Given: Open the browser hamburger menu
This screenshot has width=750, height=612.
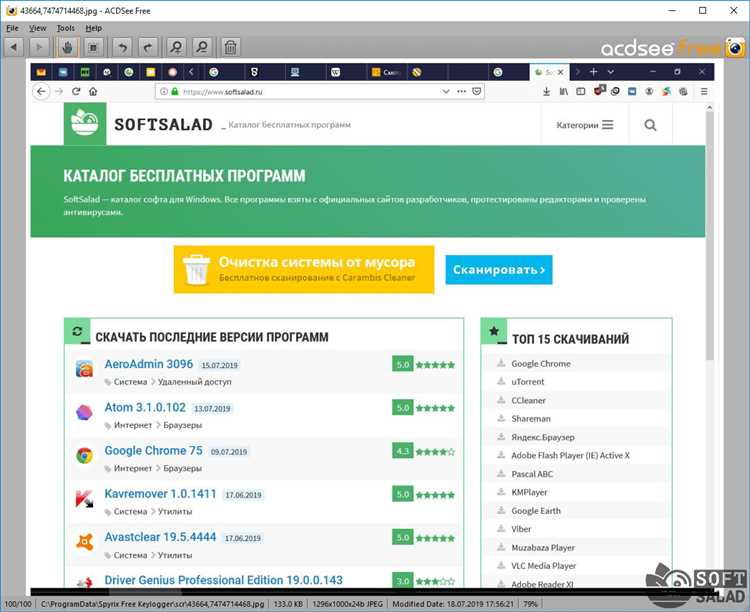Looking at the screenshot, I should pyautogui.click(x=704, y=91).
